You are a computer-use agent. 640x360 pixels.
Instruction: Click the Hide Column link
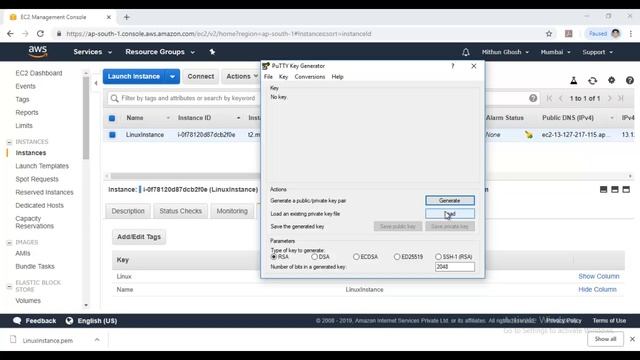pyautogui.click(x=597, y=289)
